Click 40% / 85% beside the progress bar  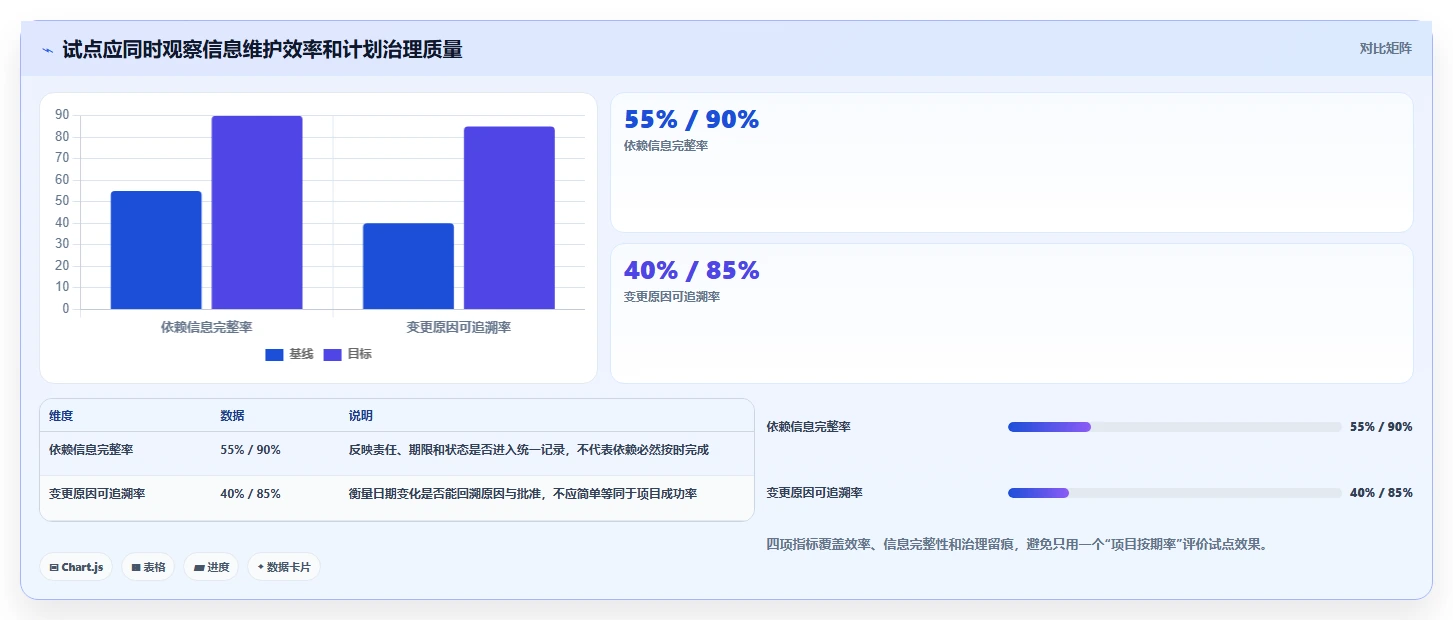click(x=1381, y=493)
